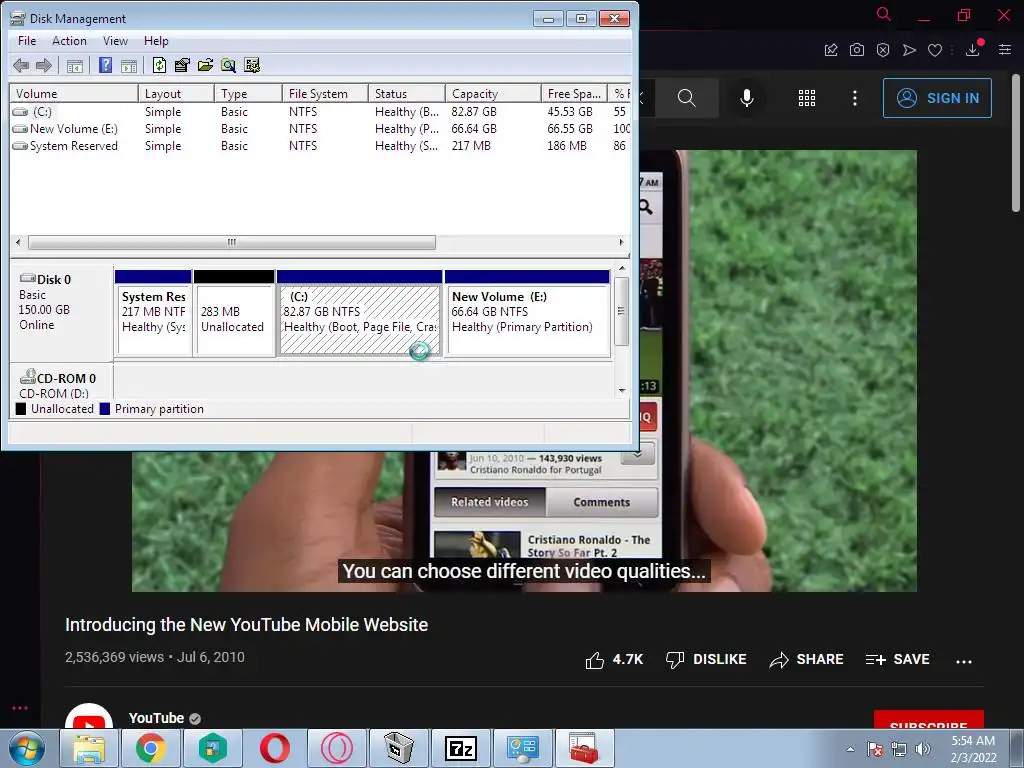Click the YouTube voice search microphone
This screenshot has height=768, width=1024.
point(747,98)
